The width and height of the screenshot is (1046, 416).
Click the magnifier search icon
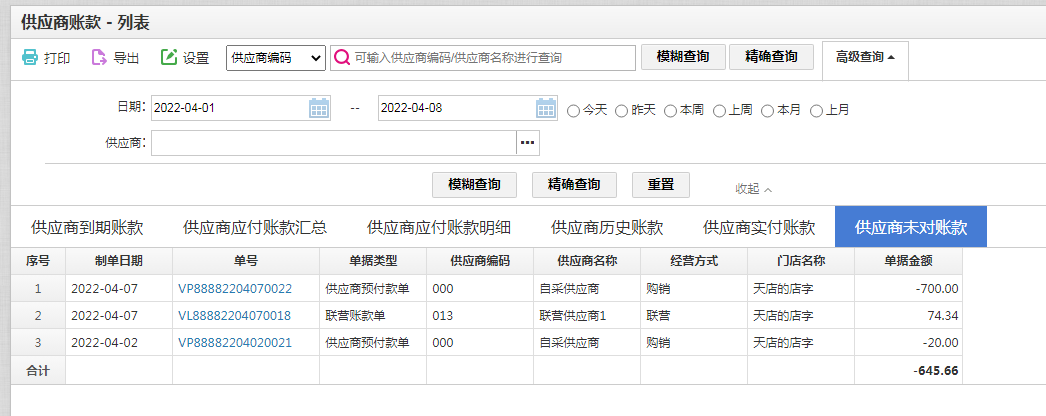[342, 58]
